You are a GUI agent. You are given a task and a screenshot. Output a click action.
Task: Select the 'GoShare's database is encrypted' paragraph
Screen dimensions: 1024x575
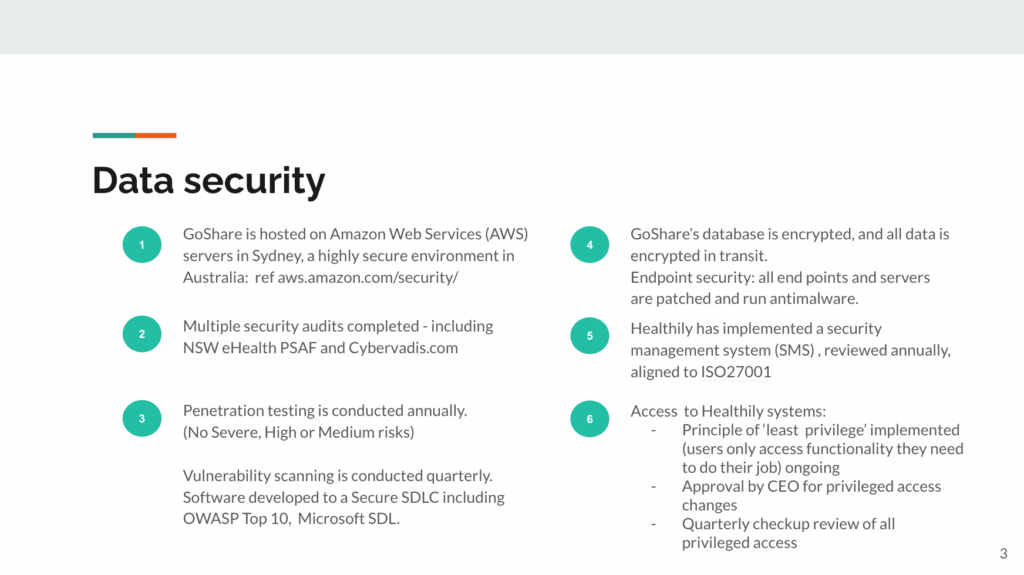[x=789, y=234]
